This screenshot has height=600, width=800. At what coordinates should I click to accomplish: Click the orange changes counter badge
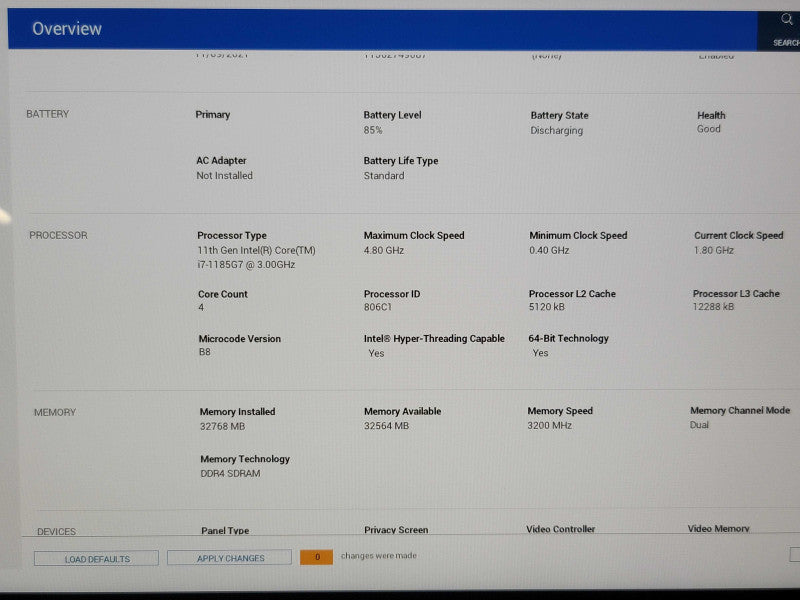(x=316, y=557)
